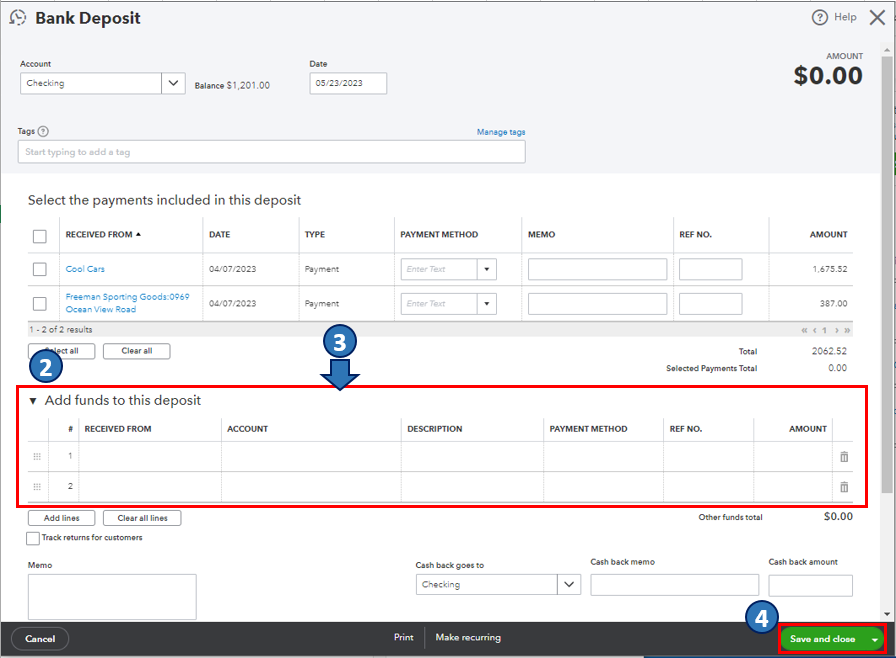Click the Bank Deposit history clock icon
The height and width of the screenshot is (658, 896).
pyautogui.click(x=18, y=18)
